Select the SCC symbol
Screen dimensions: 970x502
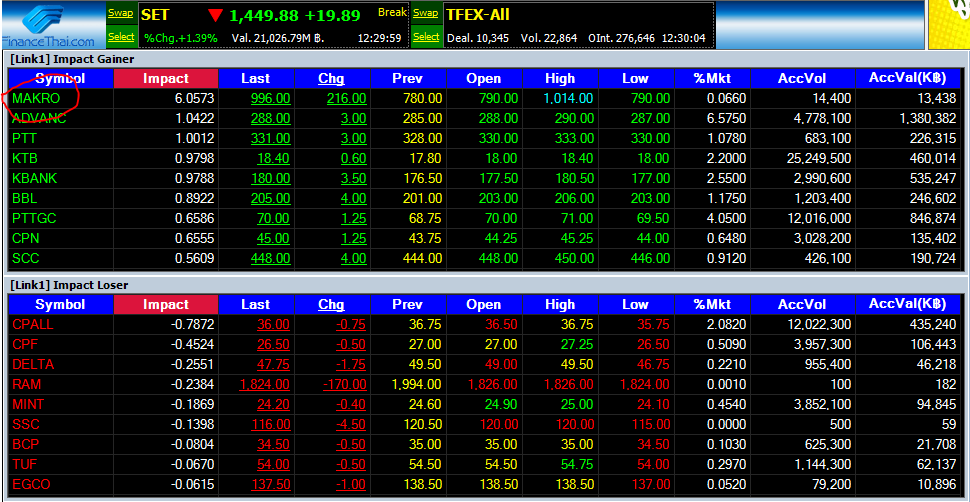[25, 259]
